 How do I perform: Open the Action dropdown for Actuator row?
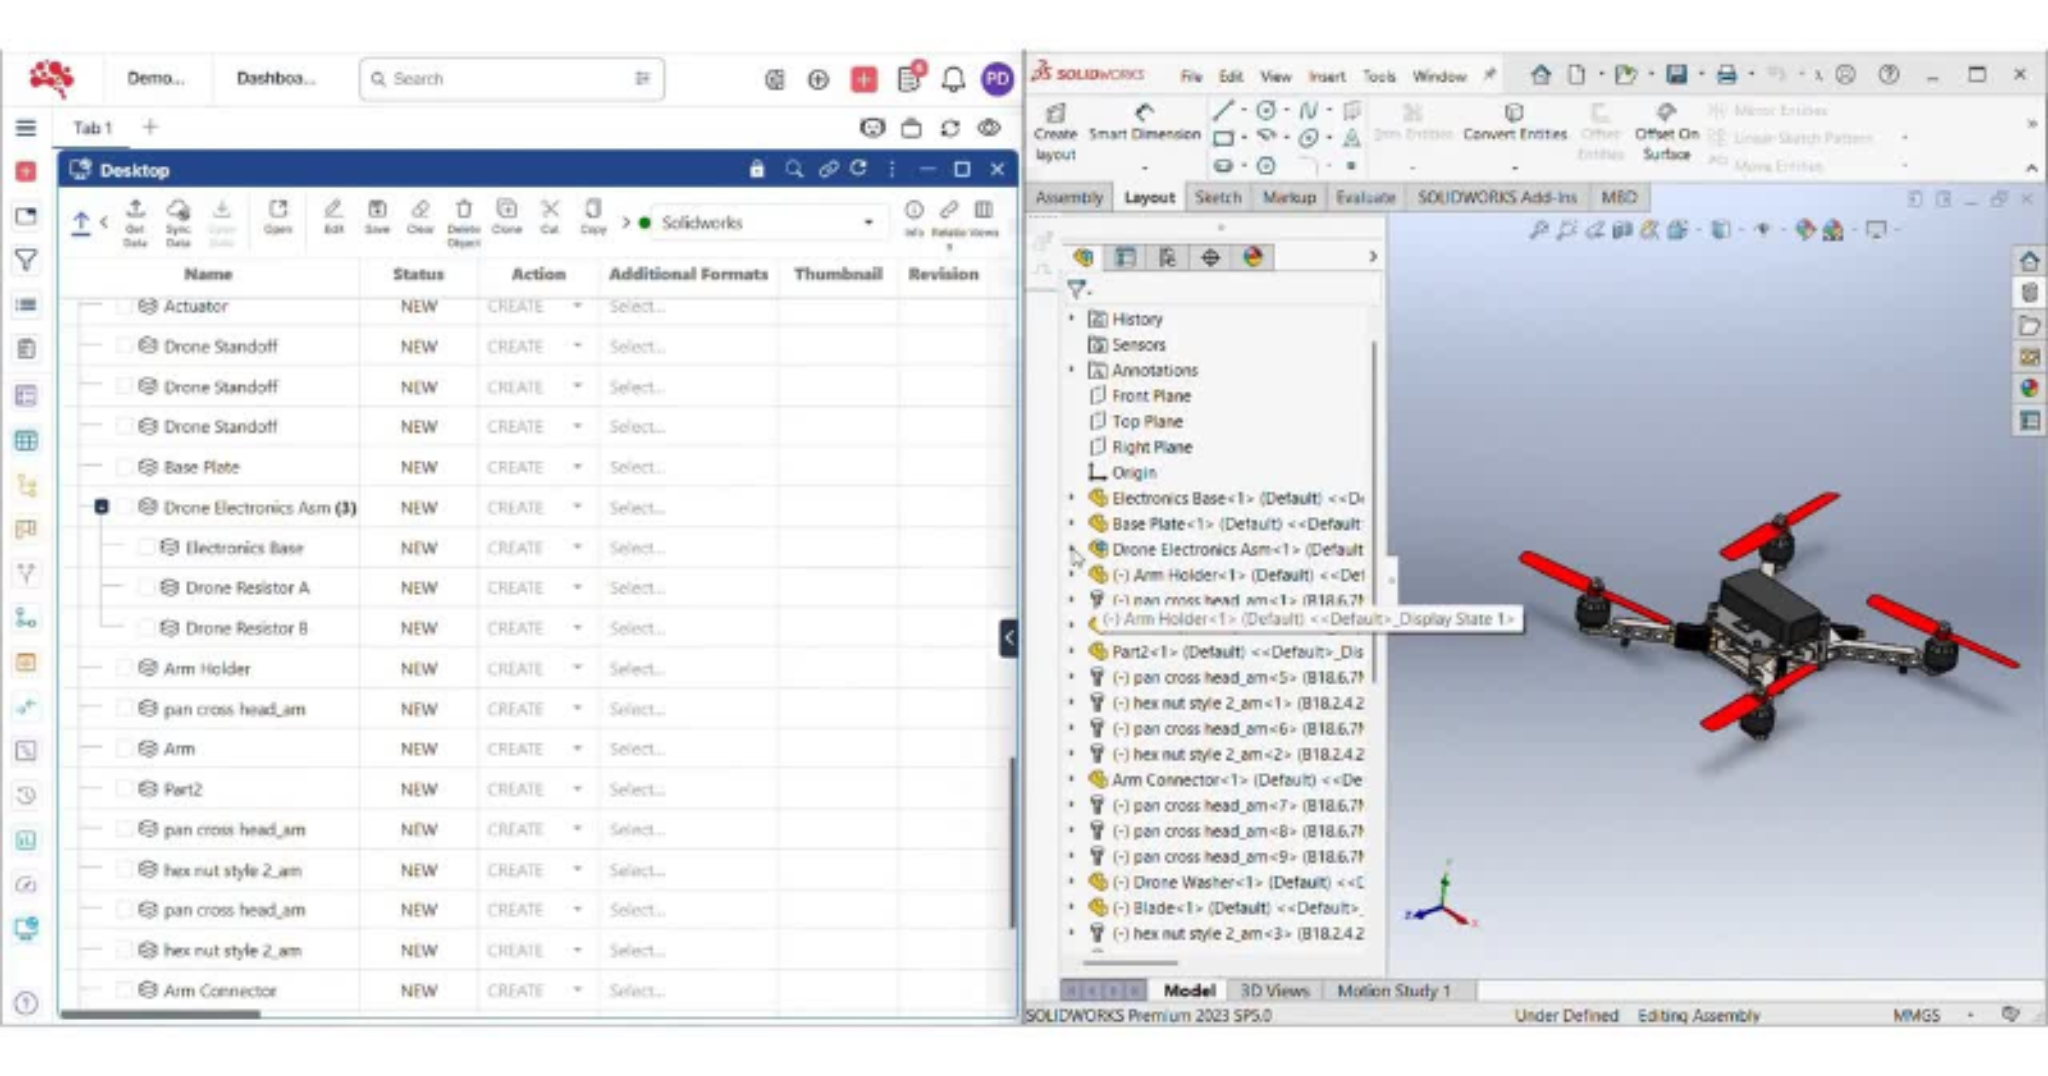(x=577, y=306)
